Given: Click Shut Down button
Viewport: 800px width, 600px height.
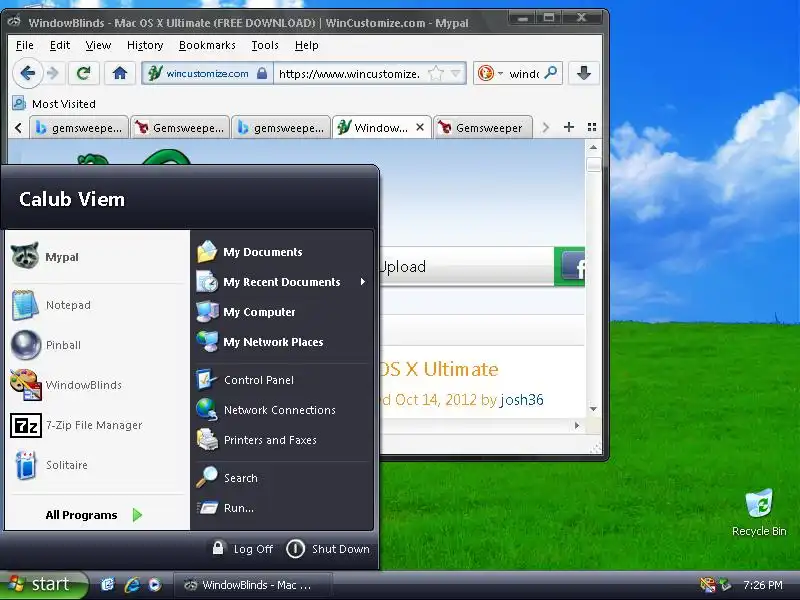Looking at the screenshot, I should coord(328,549).
